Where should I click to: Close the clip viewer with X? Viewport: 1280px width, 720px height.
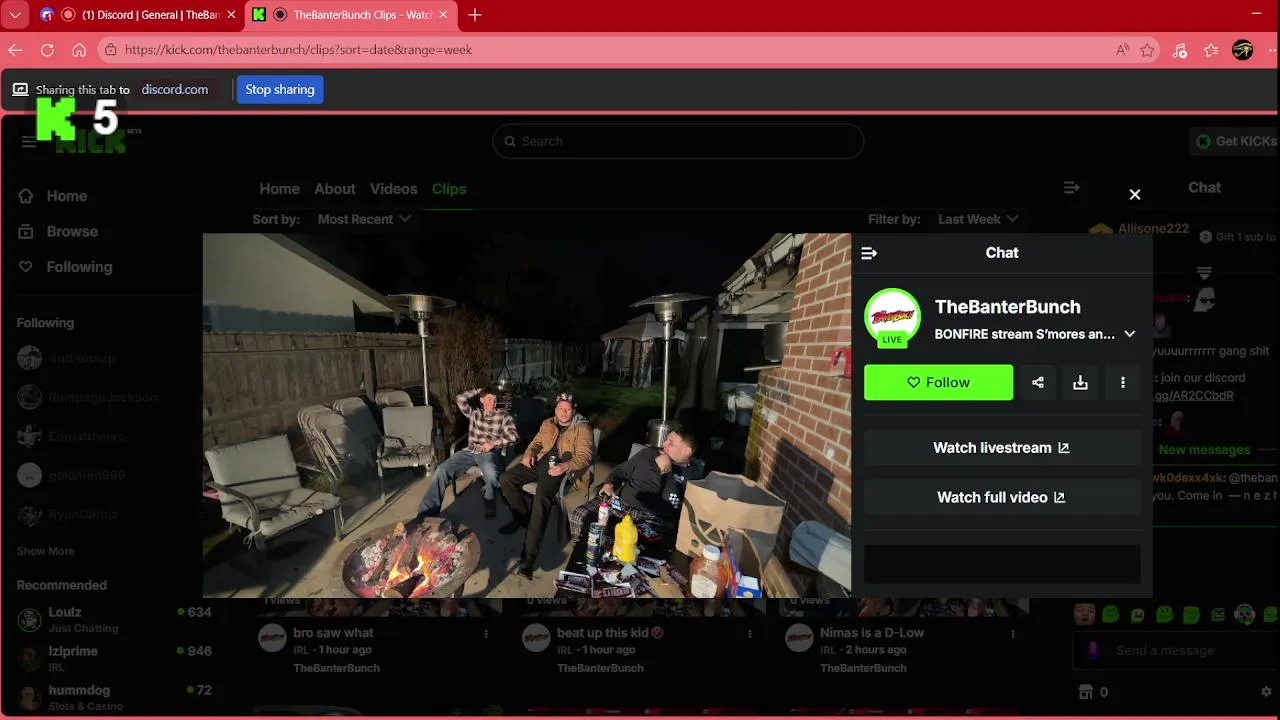1135,195
